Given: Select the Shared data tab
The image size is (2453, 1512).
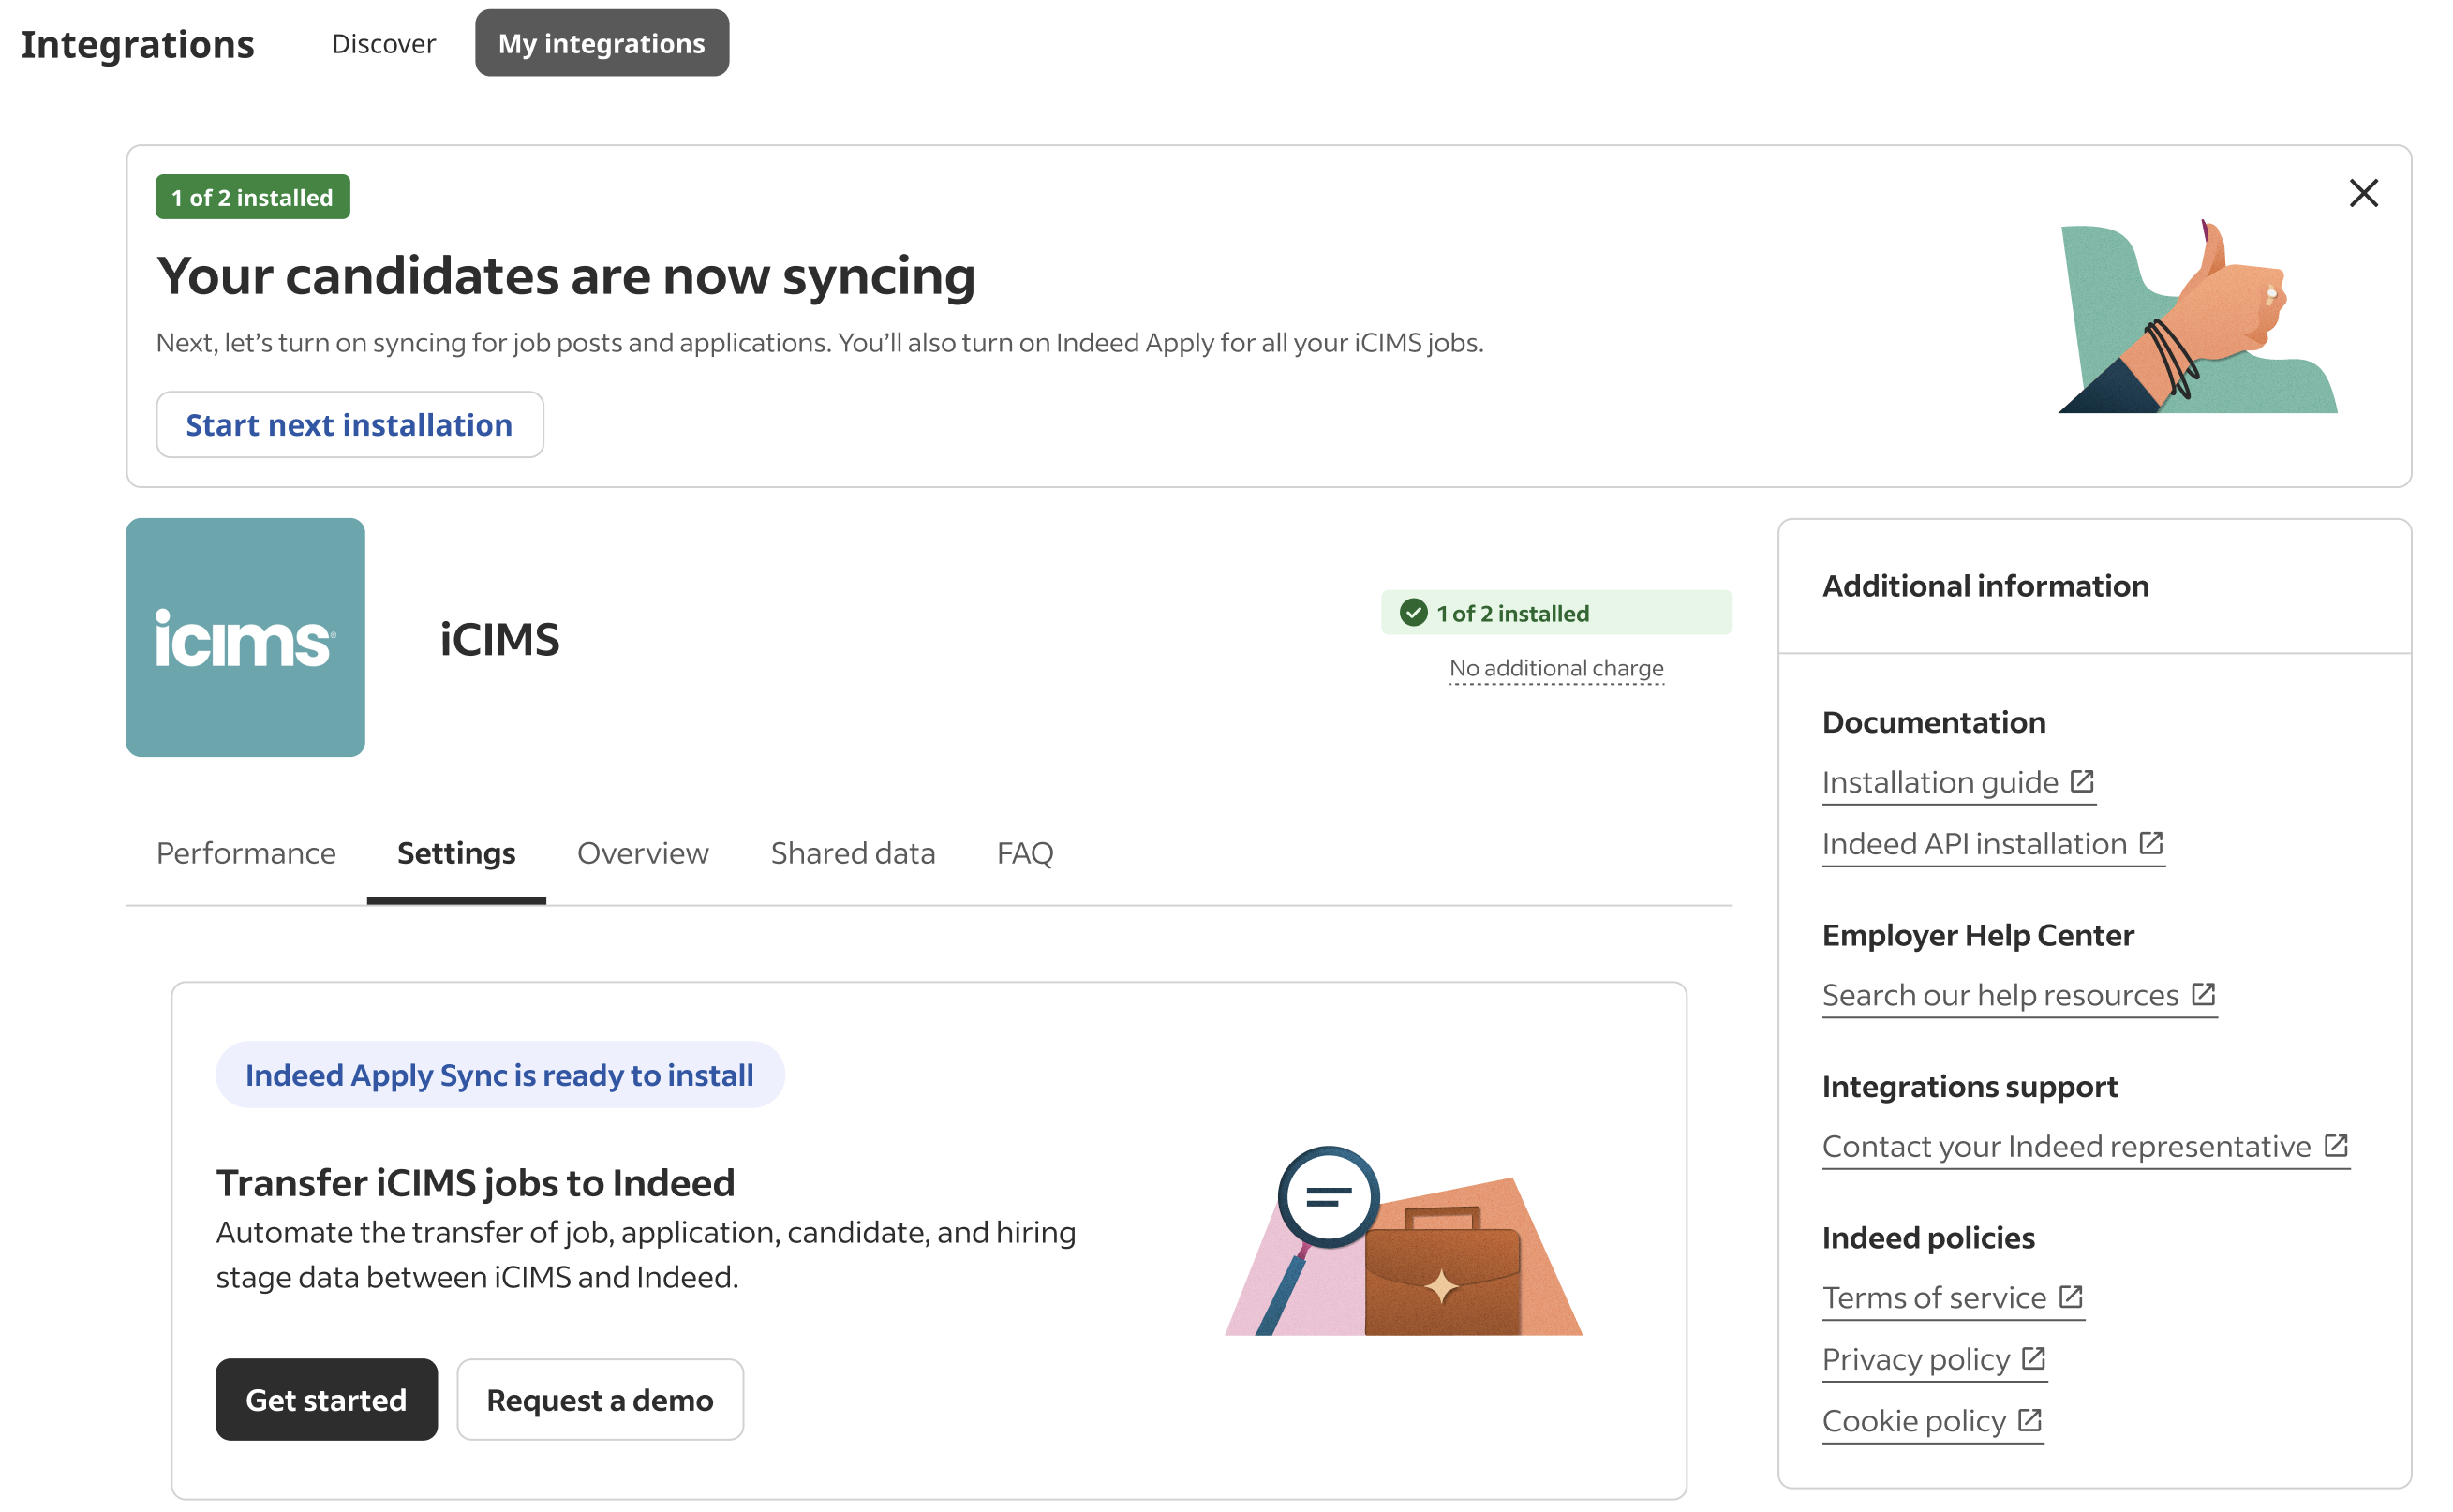Looking at the screenshot, I should [853, 853].
